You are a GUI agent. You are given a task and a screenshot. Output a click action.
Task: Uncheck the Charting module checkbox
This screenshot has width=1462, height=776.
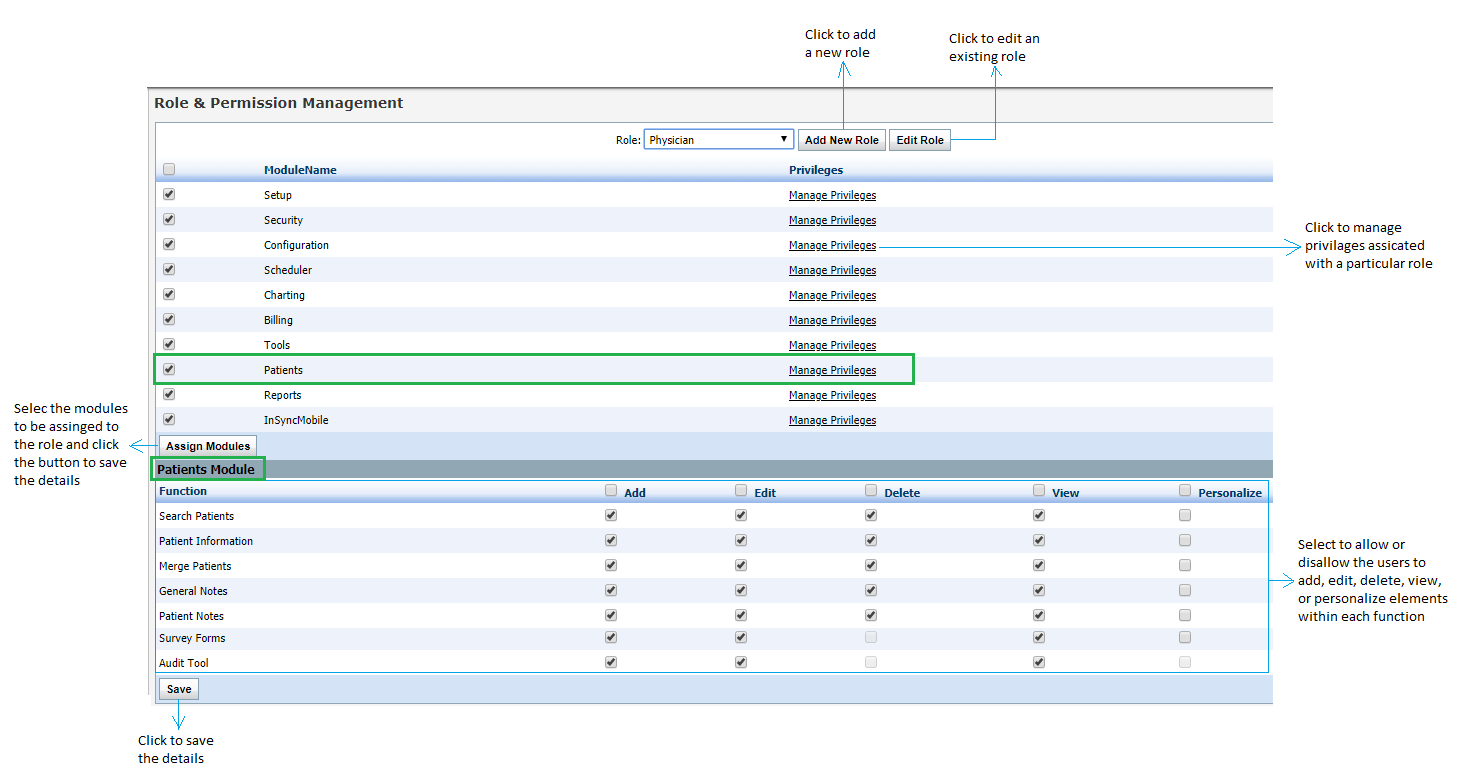coord(169,294)
